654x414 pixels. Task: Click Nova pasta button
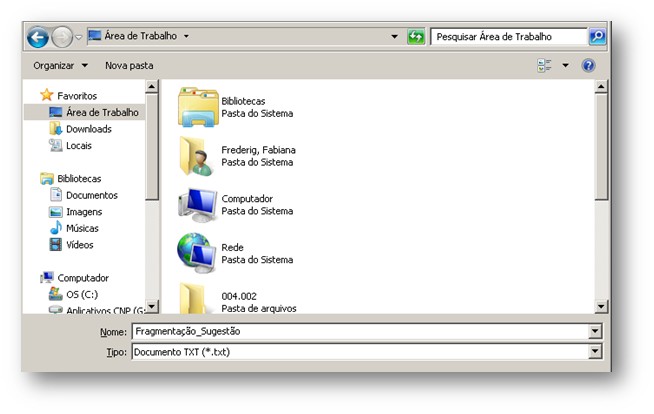coord(129,65)
